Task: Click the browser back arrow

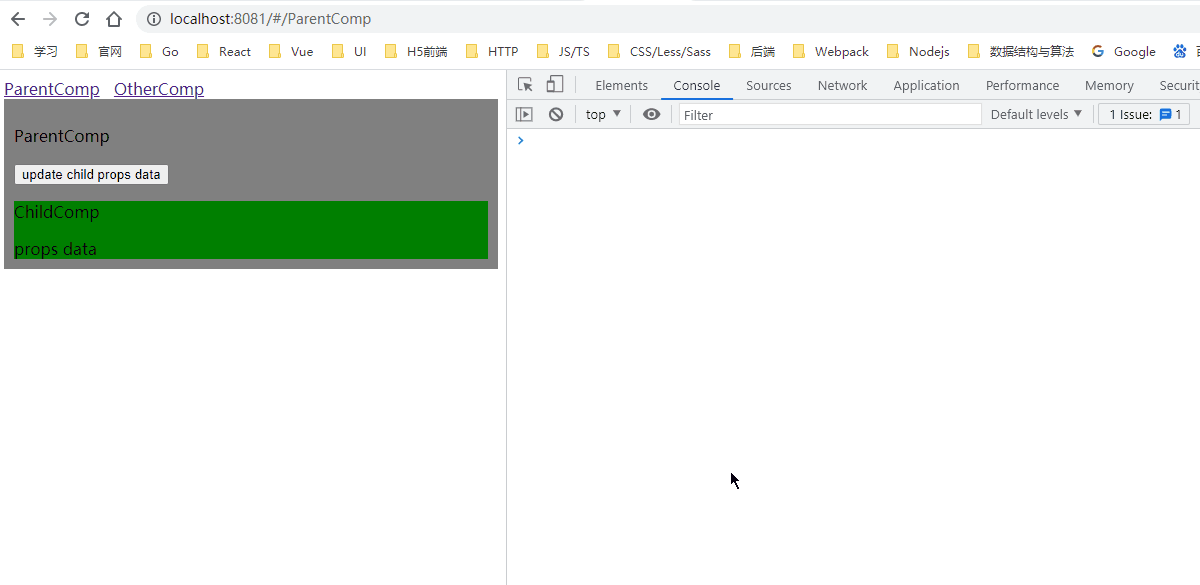Action: coord(18,19)
